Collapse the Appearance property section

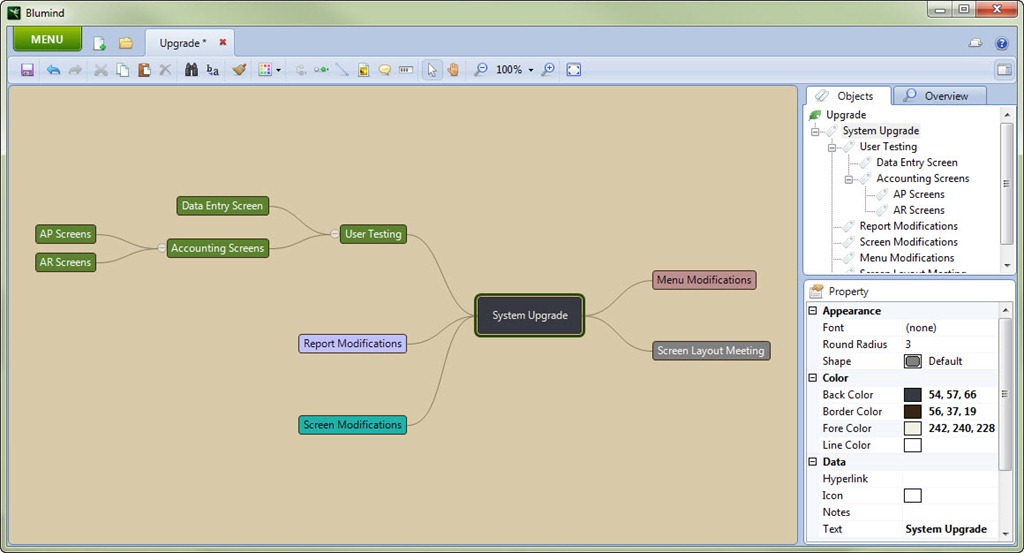pos(813,311)
